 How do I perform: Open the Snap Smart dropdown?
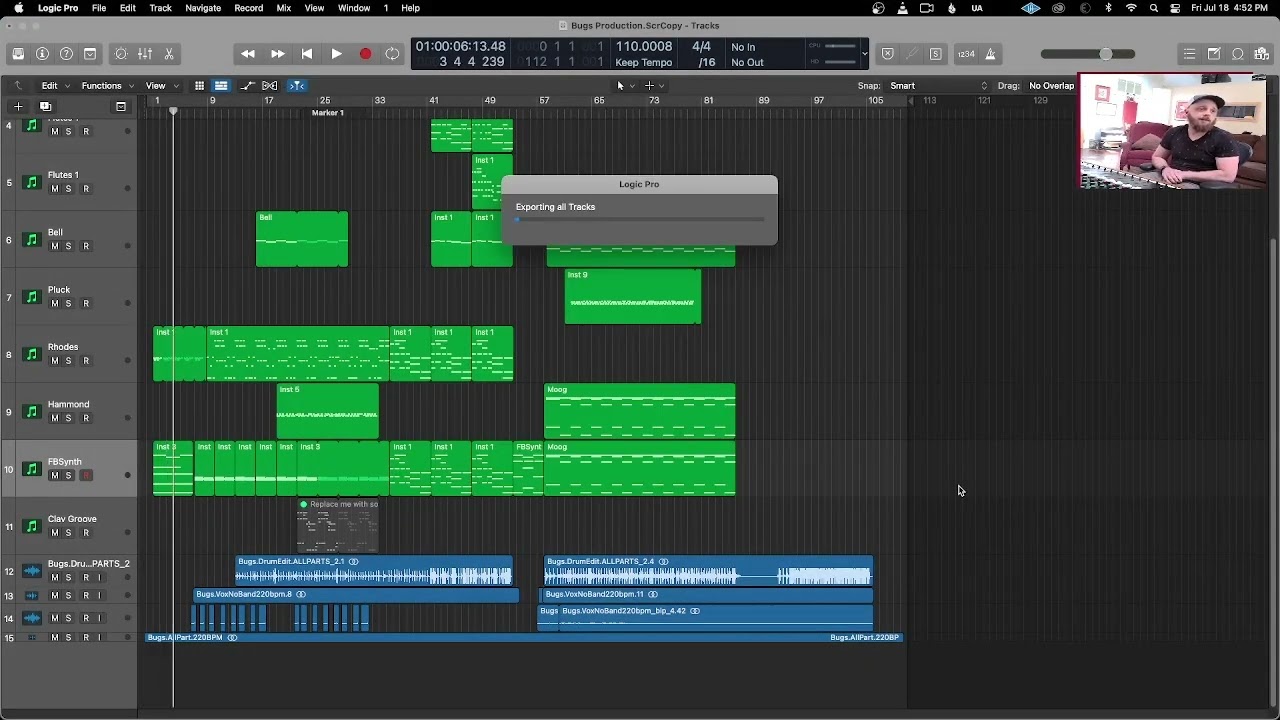[938, 86]
